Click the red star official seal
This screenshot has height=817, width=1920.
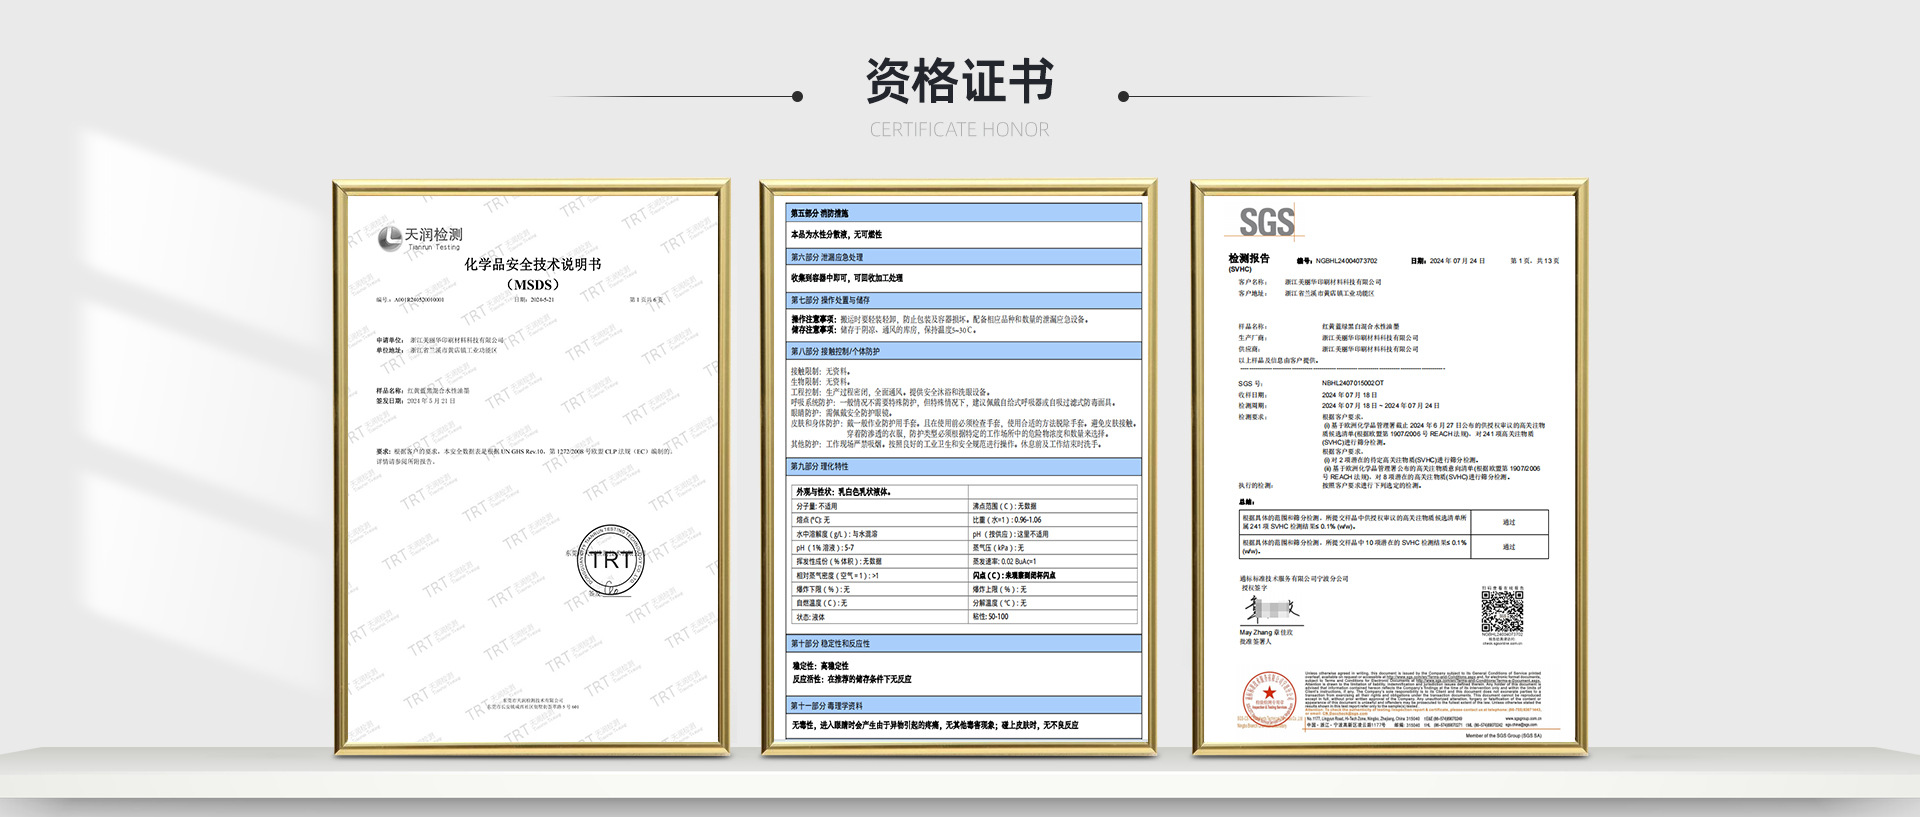[1269, 697]
